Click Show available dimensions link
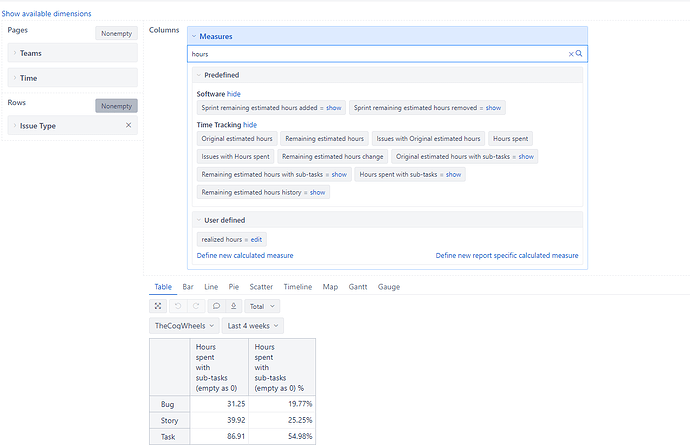The width and height of the screenshot is (690, 447). tap(46, 14)
